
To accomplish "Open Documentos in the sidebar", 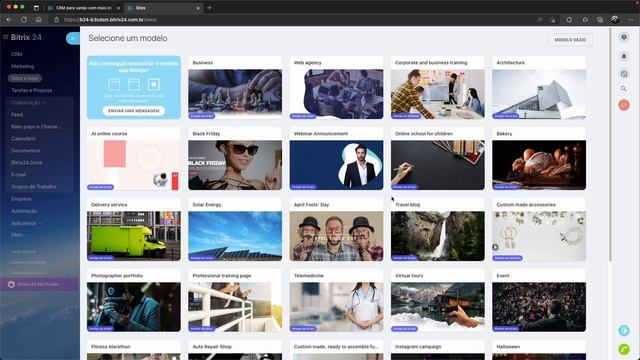I will [x=25, y=151].
